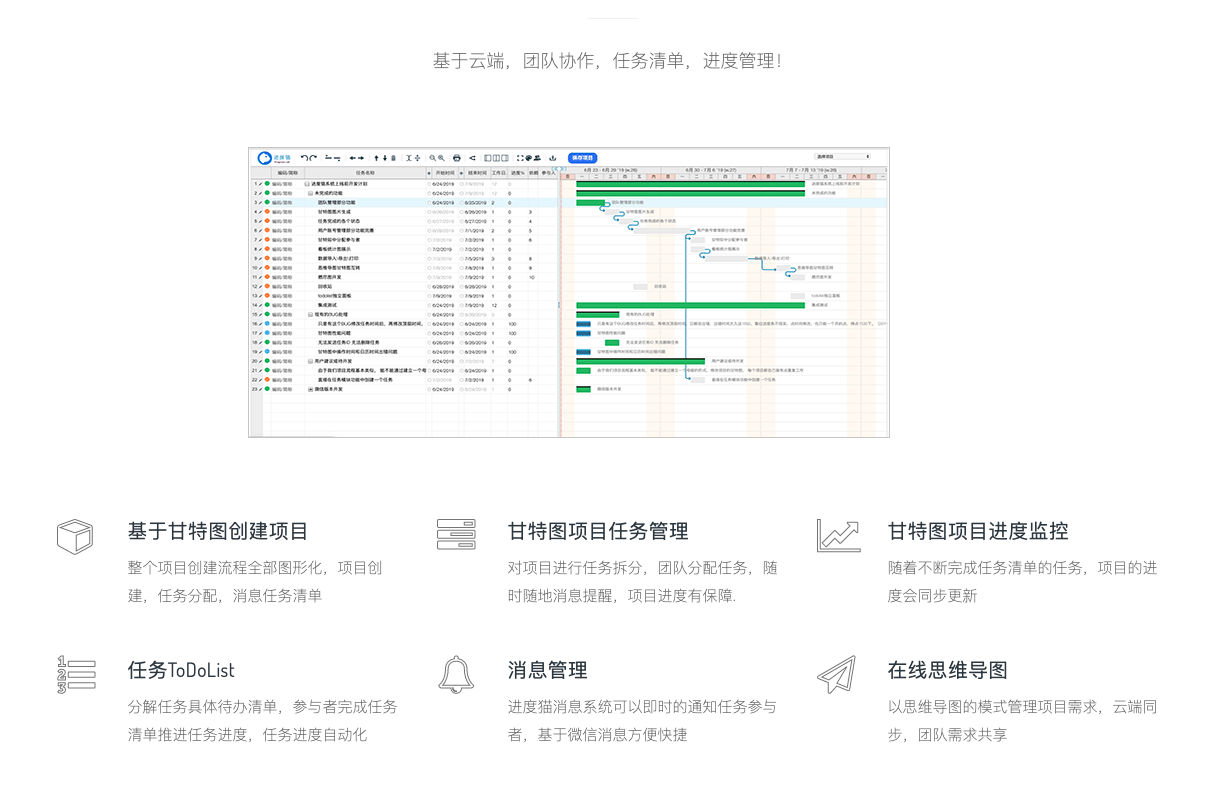Click the indent task arrow icon
This screenshot has width=1214, height=797.
point(361,158)
